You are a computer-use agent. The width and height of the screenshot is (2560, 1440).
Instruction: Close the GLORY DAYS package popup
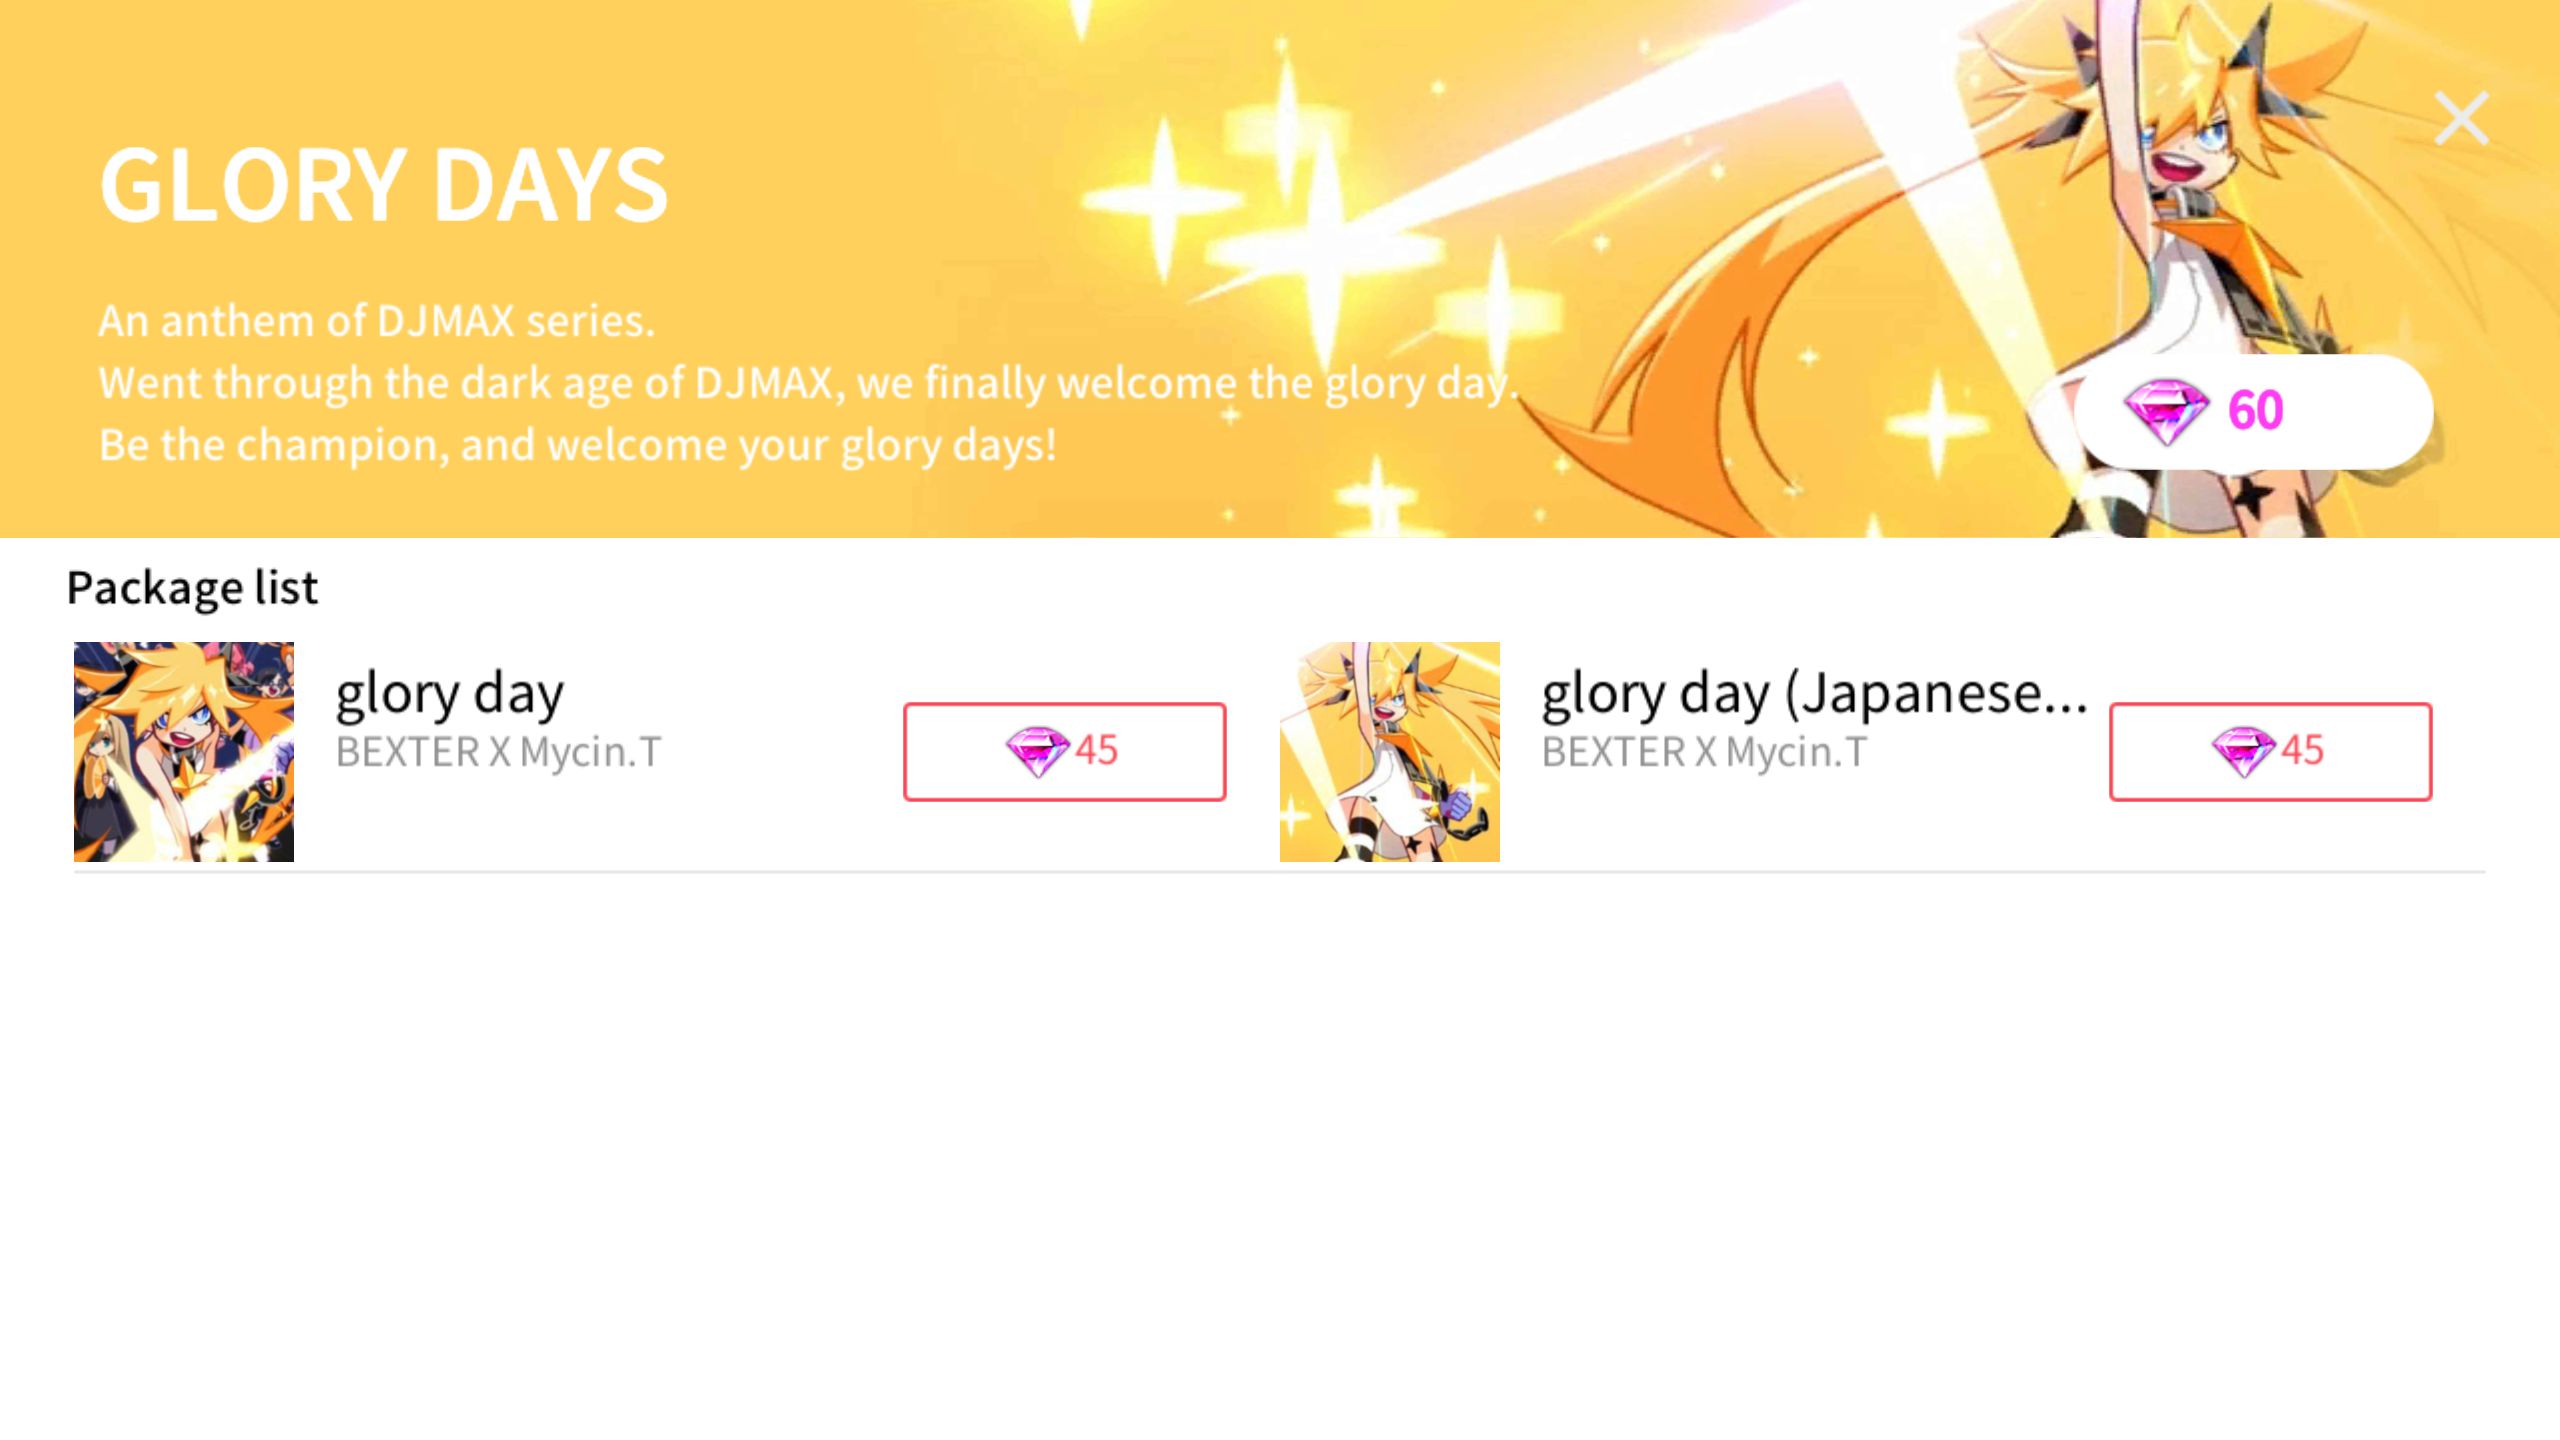pyautogui.click(x=2461, y=119)
